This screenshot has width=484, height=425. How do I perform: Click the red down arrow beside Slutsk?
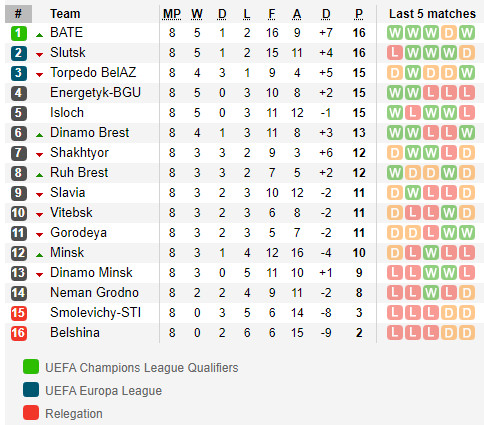(x=39, y=55)
